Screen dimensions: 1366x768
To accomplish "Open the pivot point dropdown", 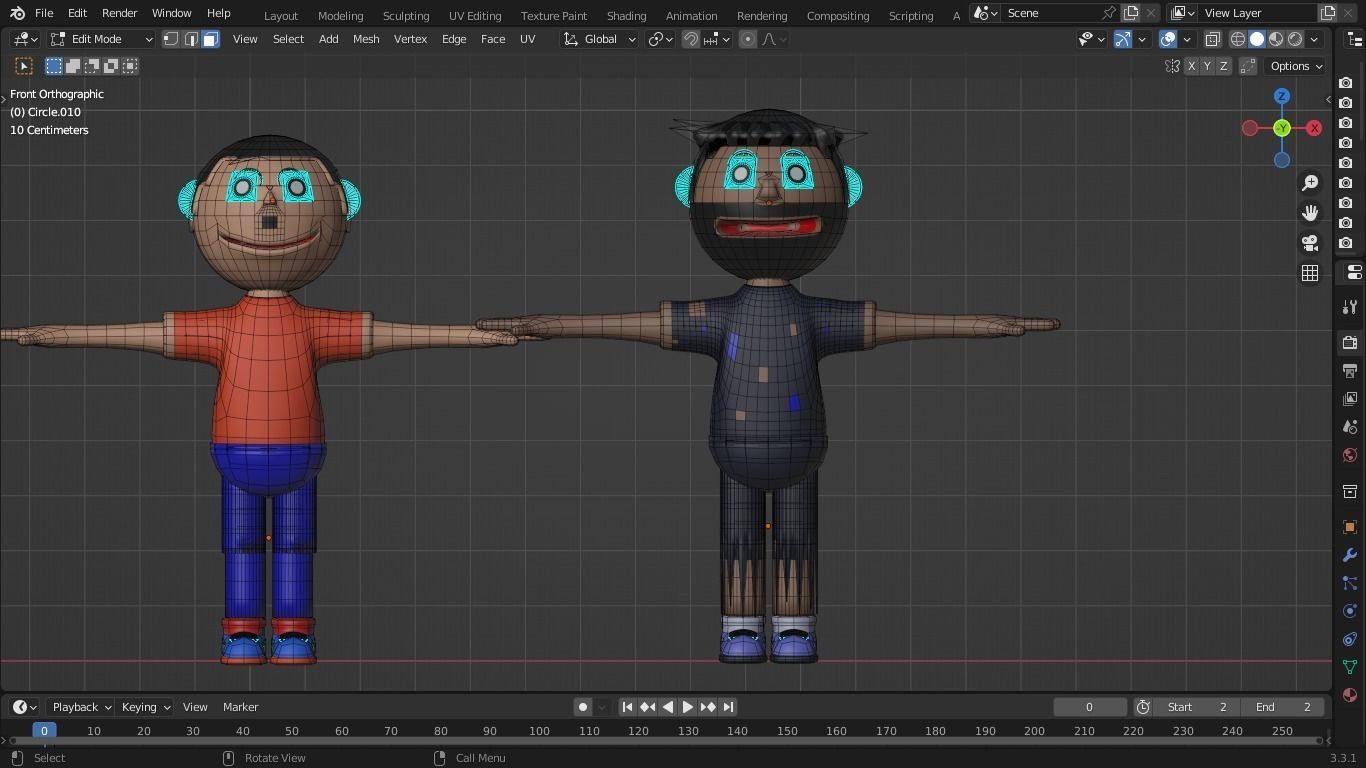I will tap(662, 39).
